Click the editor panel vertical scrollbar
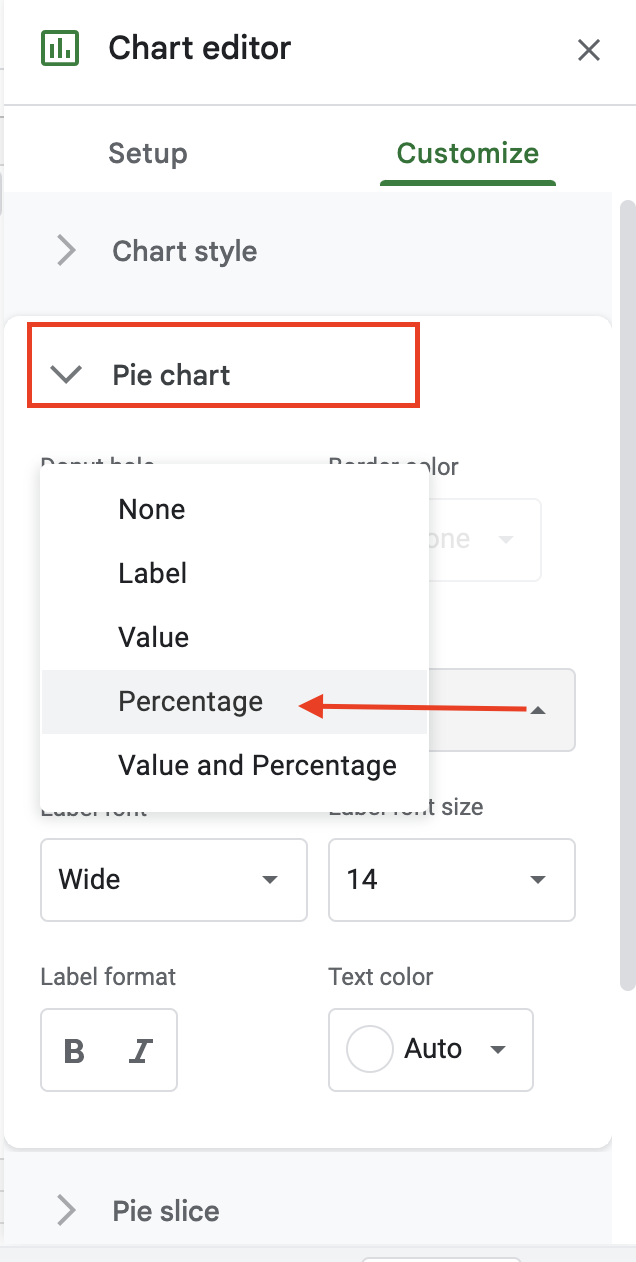 [x=628, y=595]
